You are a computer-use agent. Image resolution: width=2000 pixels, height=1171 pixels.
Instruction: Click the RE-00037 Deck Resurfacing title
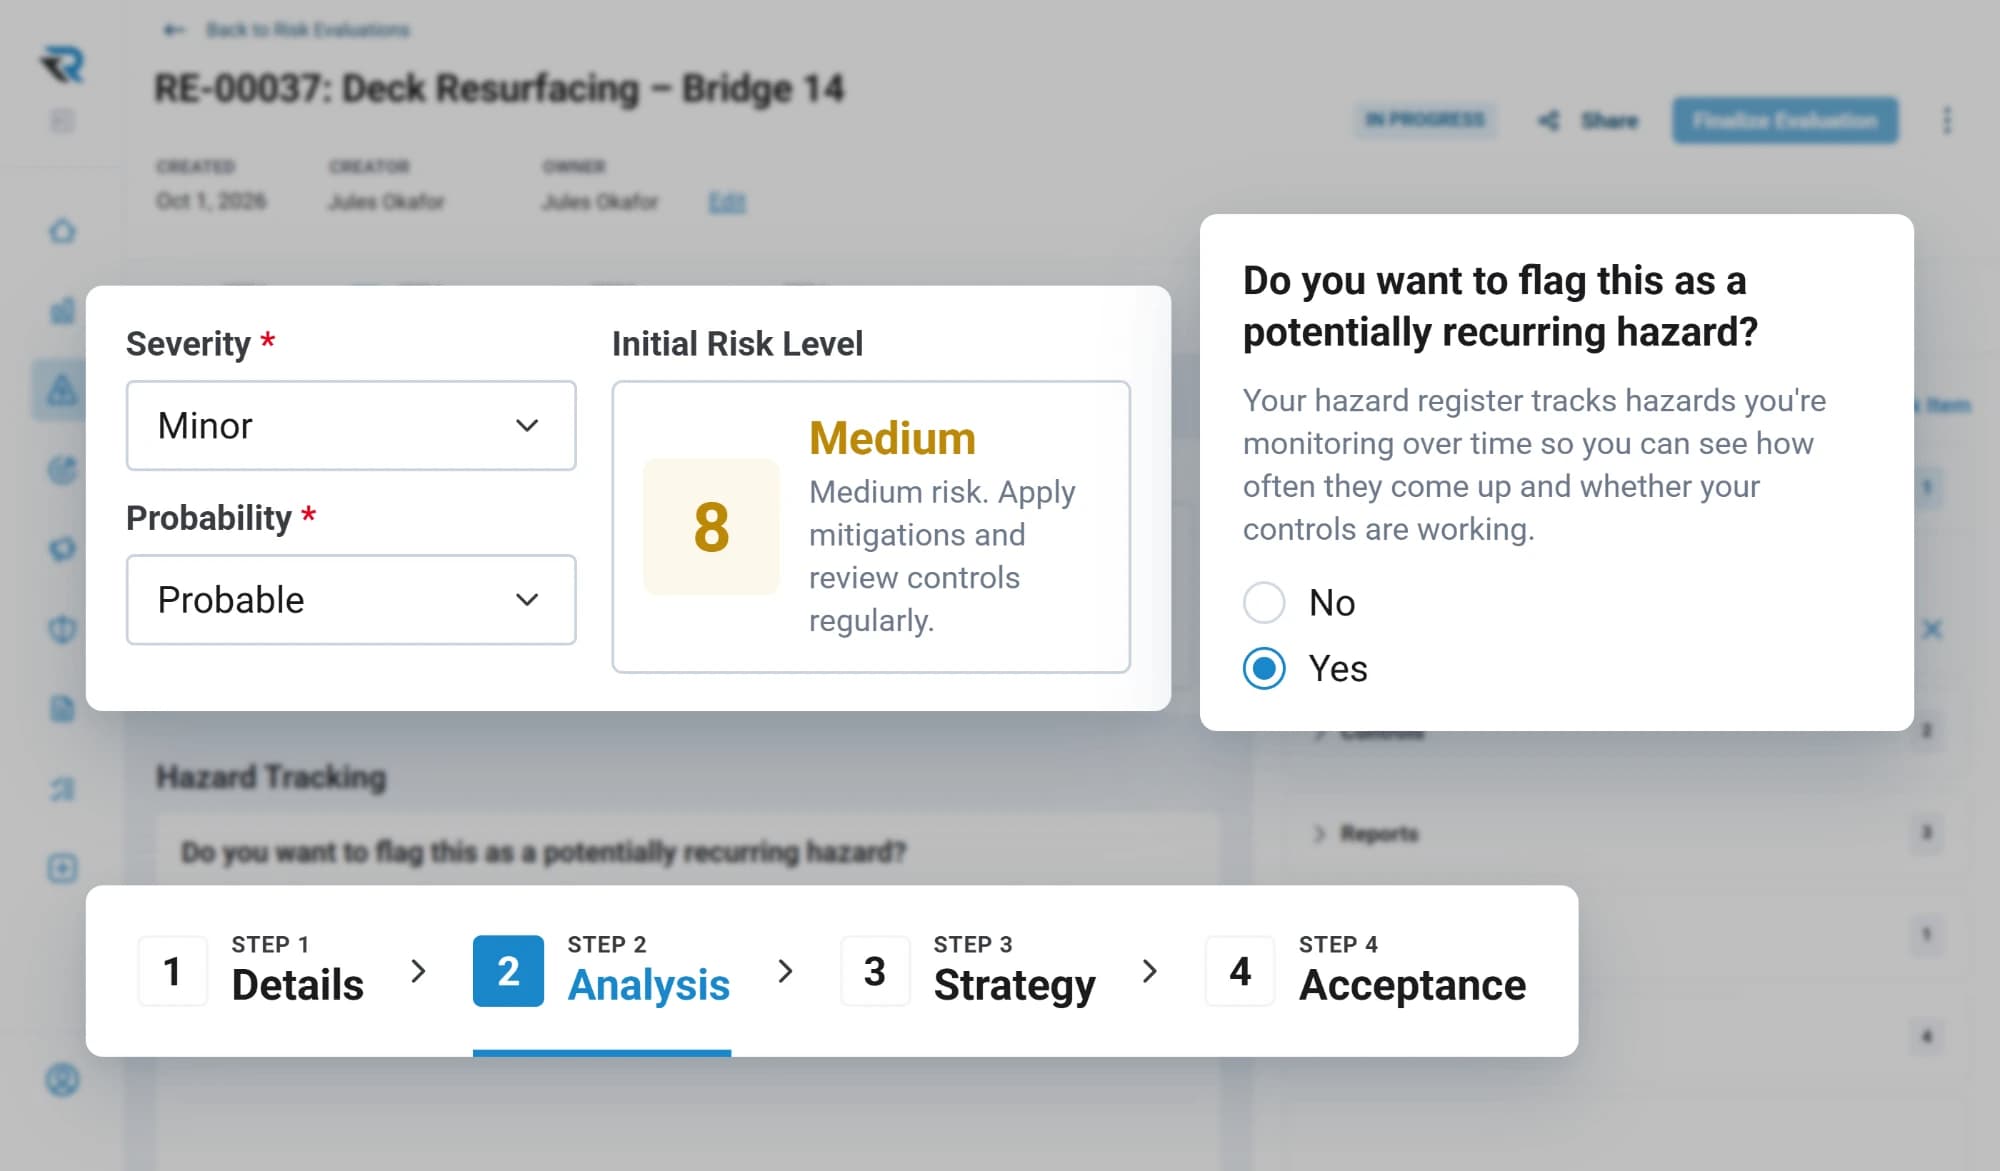pyautogui.click(x=499, y=89)
